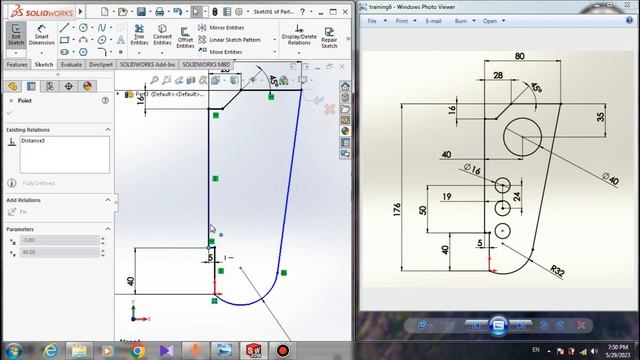
Task: Click the Y coordinate parameter field
Action: coord(60,253)
